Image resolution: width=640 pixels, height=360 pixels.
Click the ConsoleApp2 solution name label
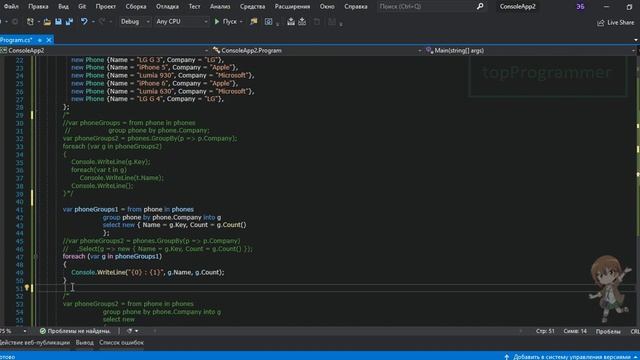518,7
